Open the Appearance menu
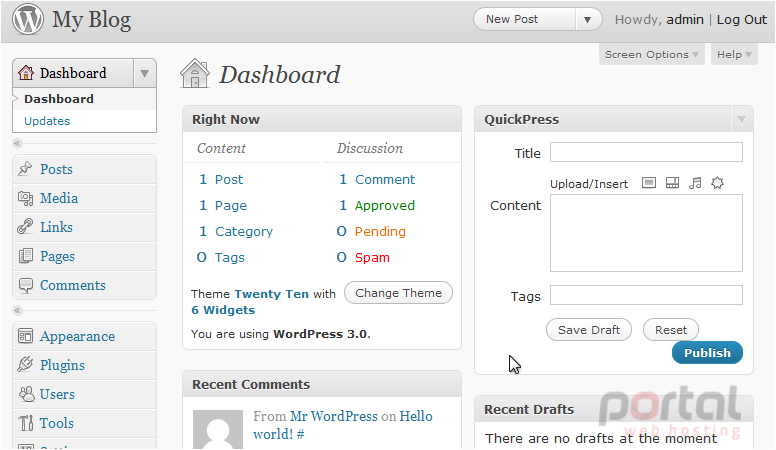Image resolution: width=776 pixels, height=450 pixels. (x=77, y=337)
